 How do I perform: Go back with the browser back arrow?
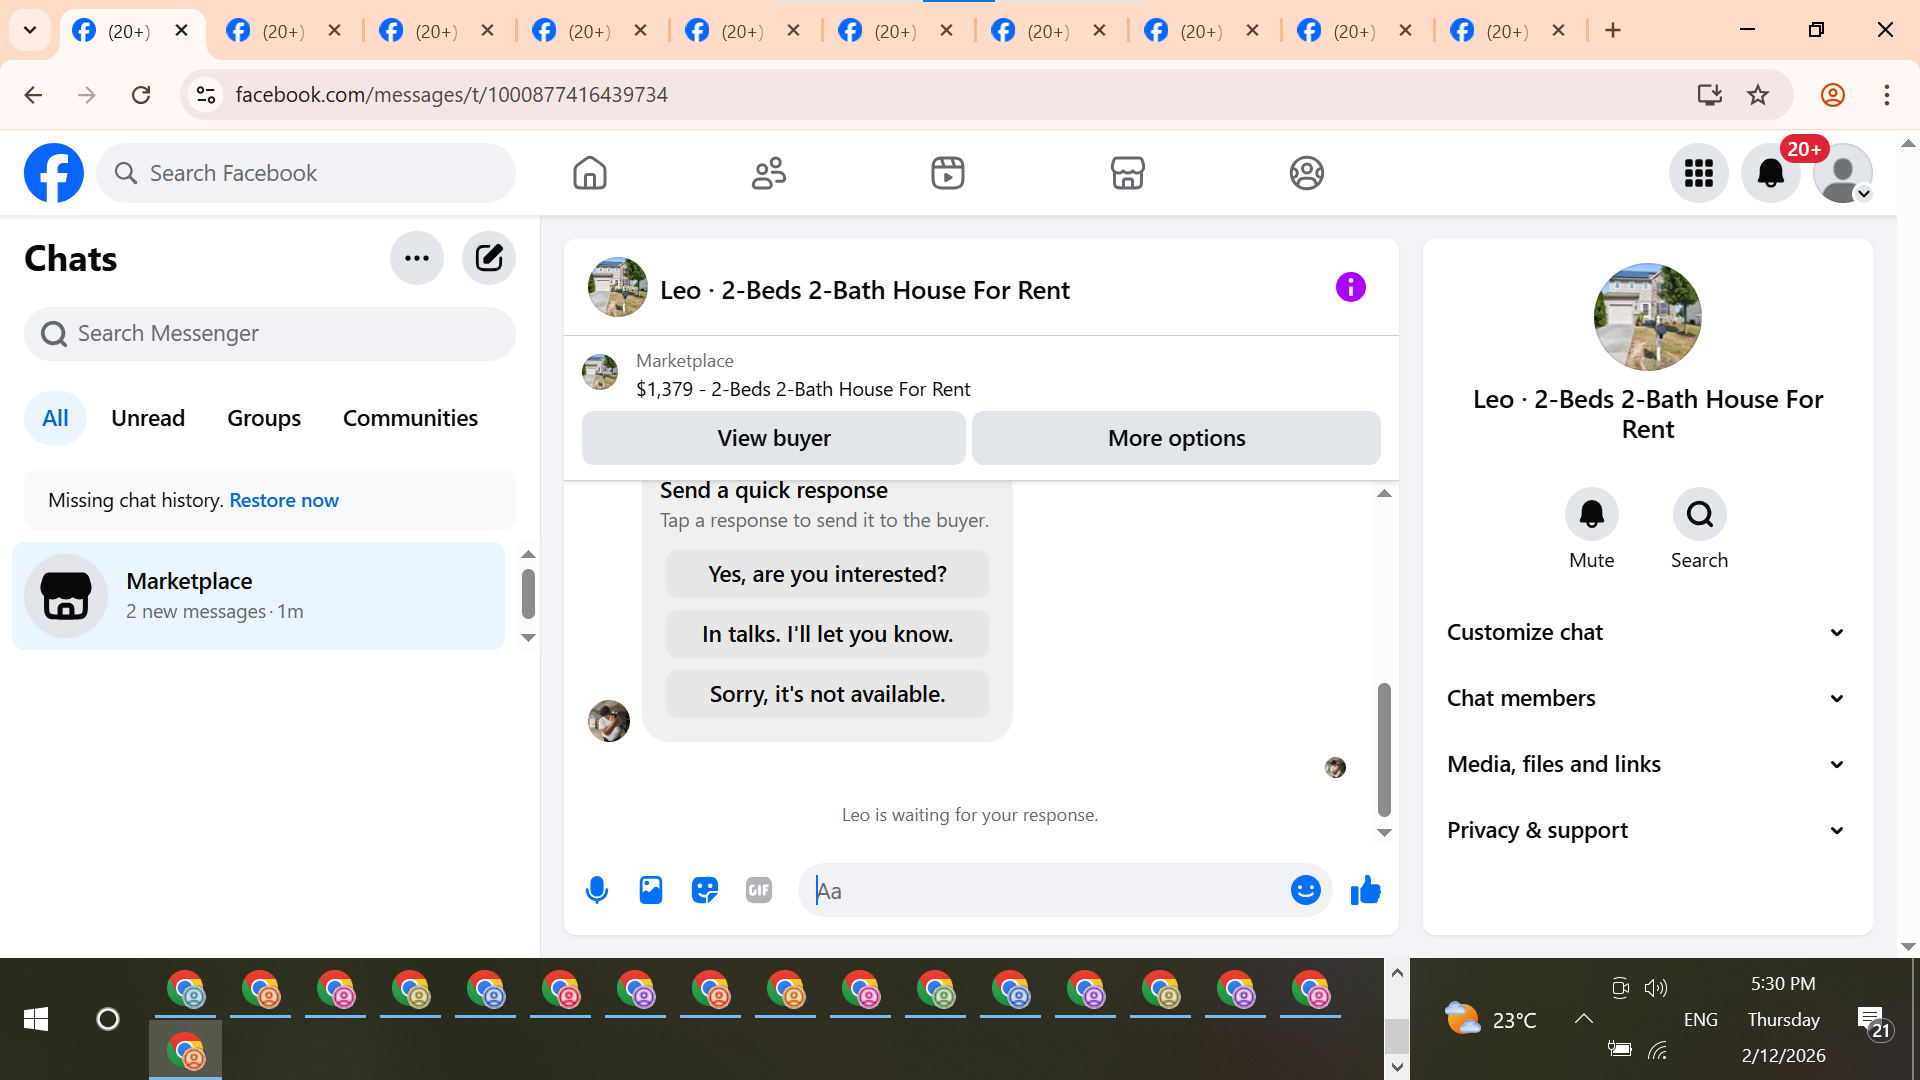[33, 95]
